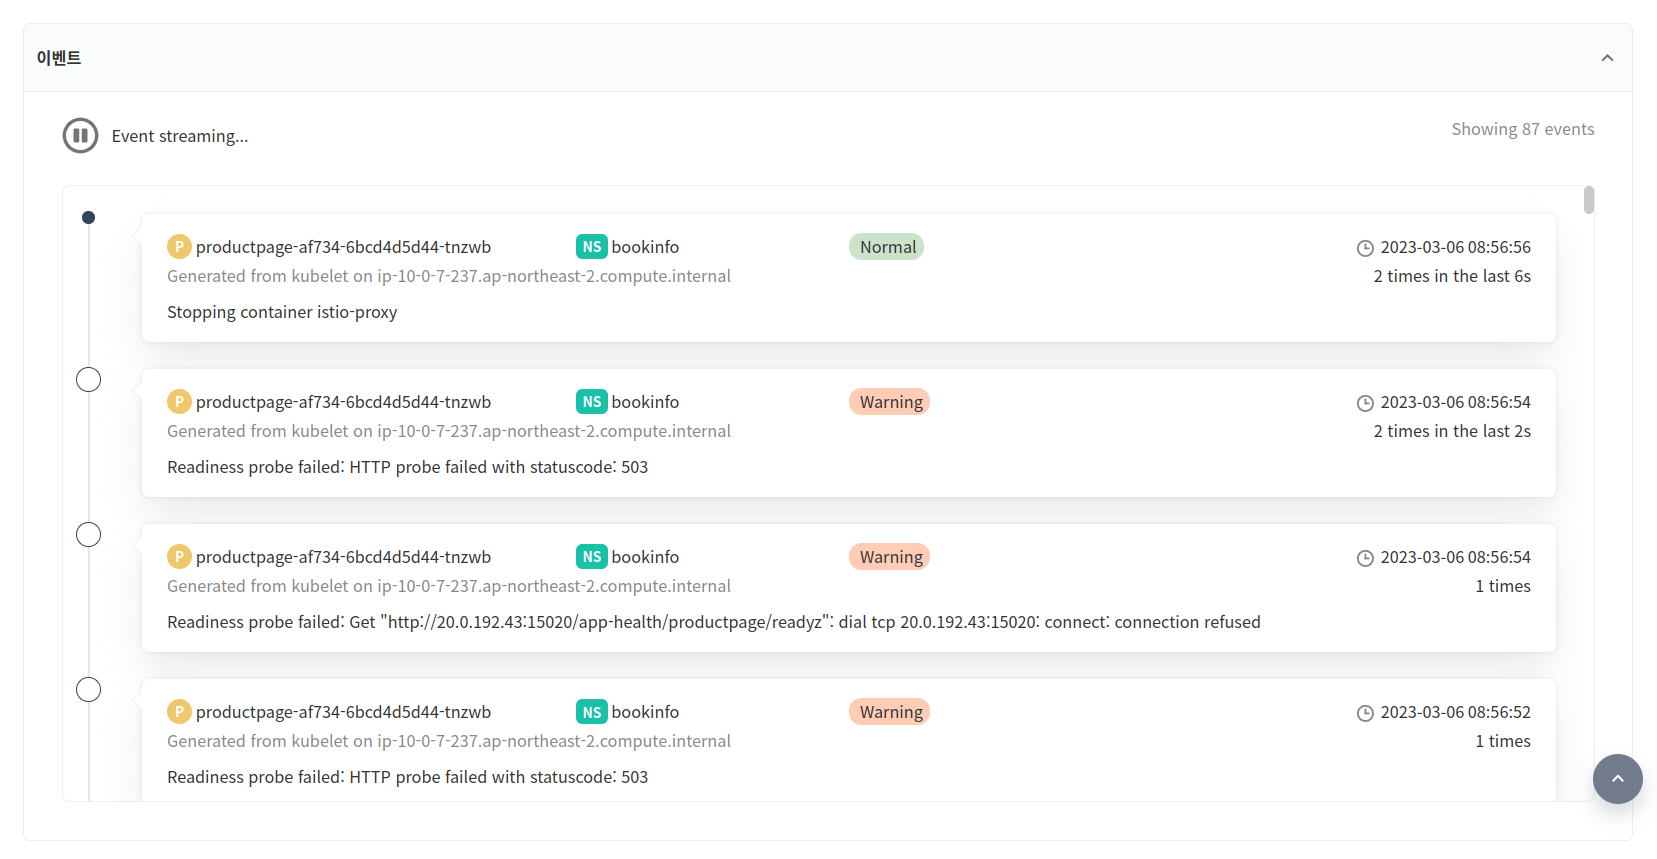Click the clock icon beside 08:56:56 timestamp

(1365, 248)
